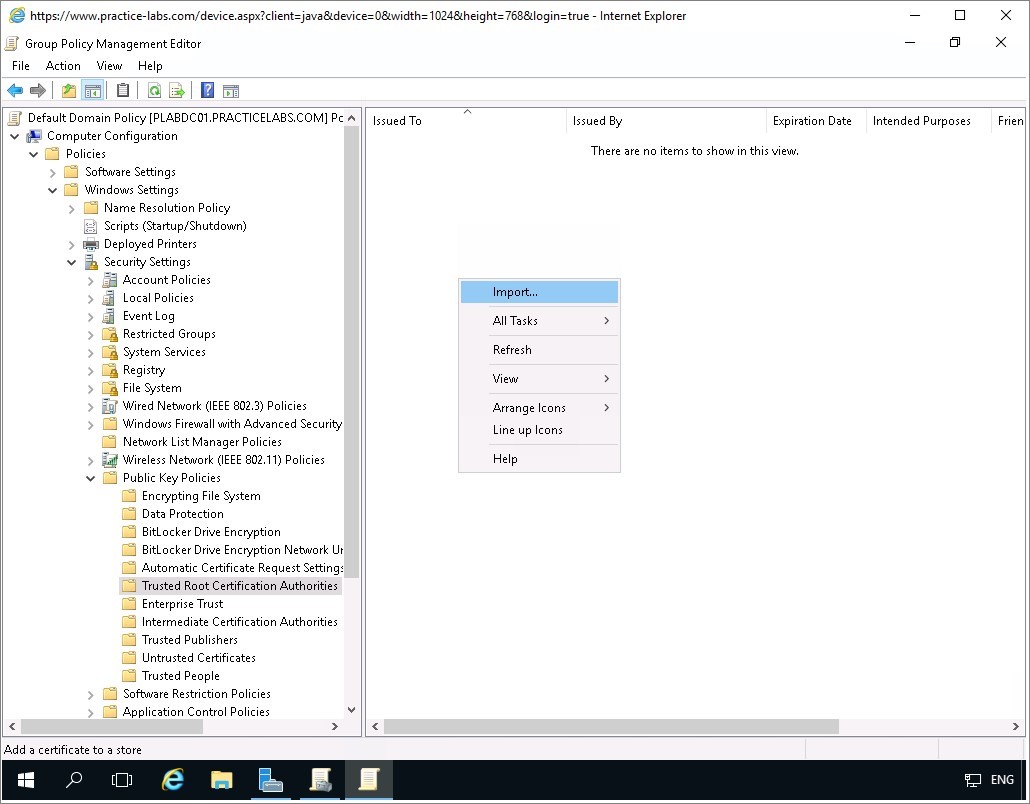
Task: Toggle Show/Hide Console Tree toolbar icon
Action: coord(92,91)
